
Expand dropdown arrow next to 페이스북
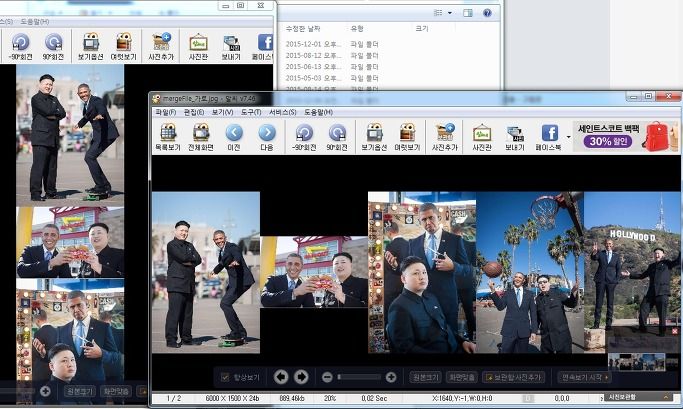(568, 137)
